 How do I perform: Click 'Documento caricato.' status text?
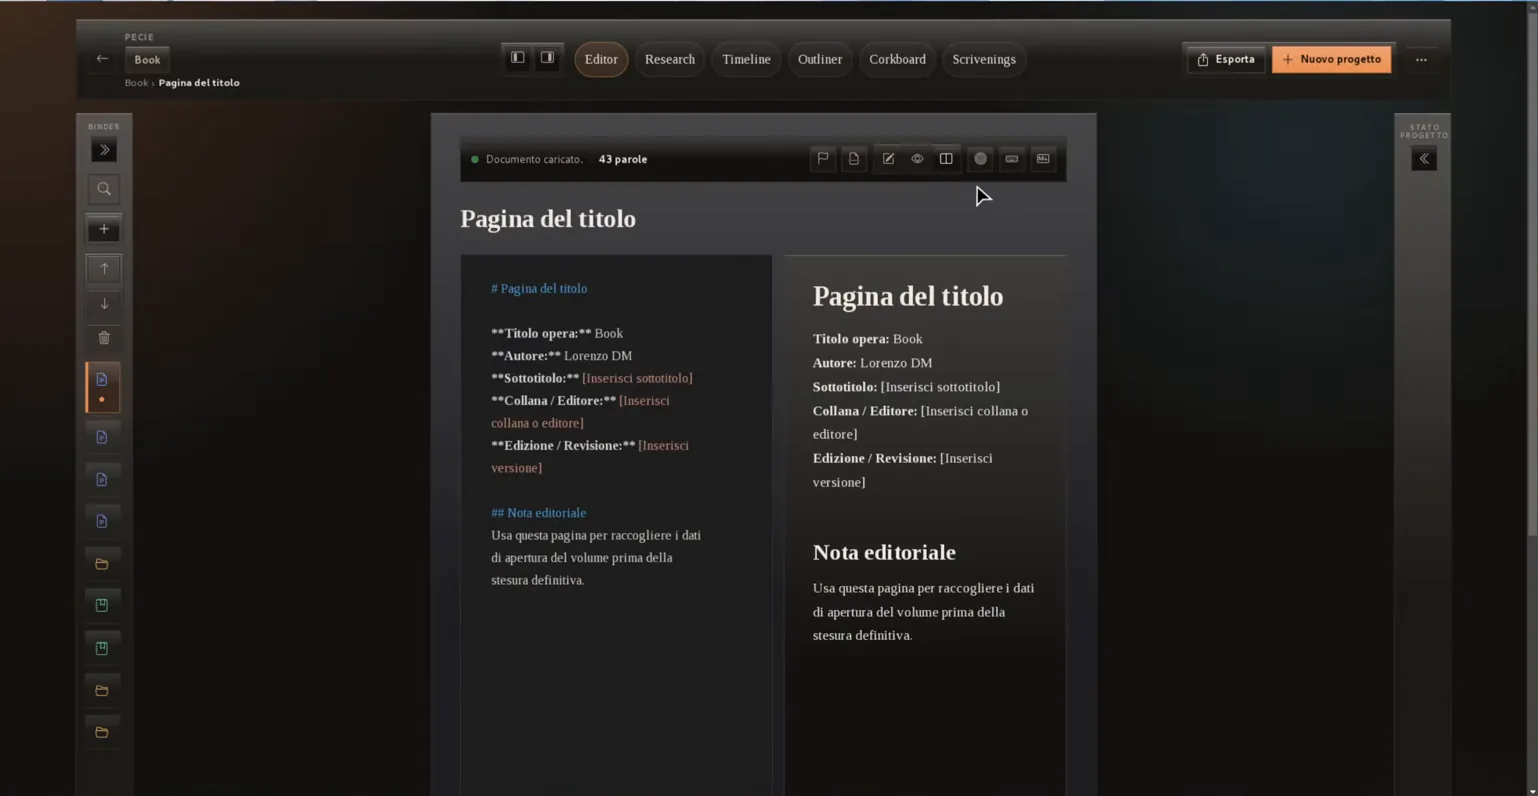(x=534, y=159)
